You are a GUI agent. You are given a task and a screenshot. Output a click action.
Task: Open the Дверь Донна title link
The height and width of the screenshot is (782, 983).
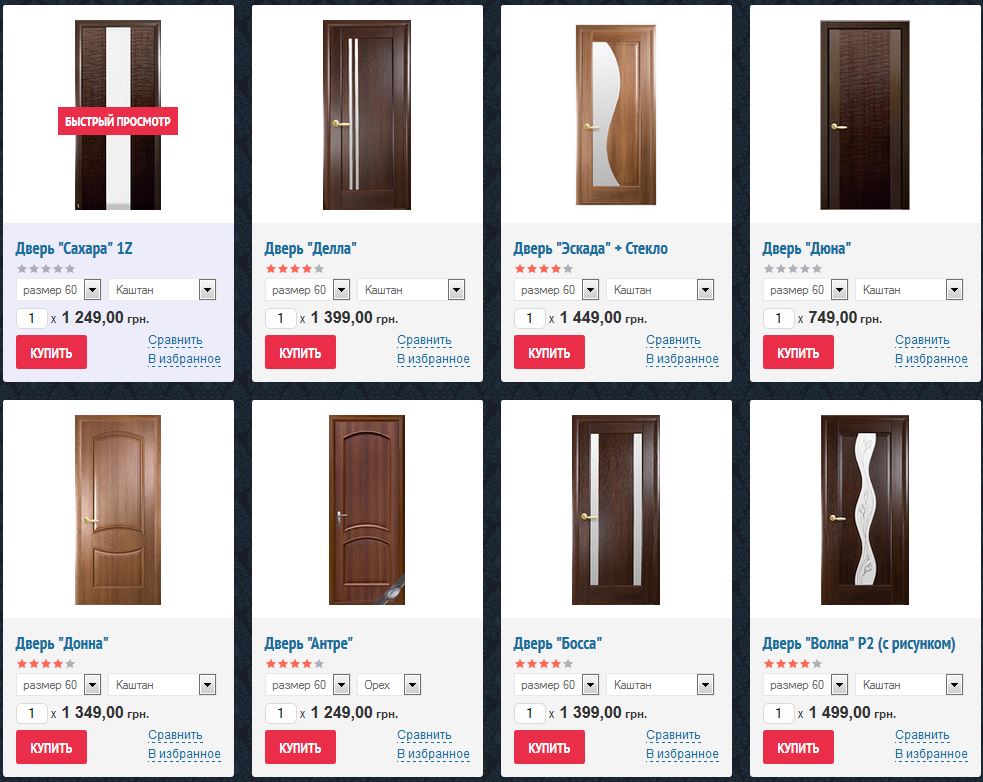tap(62, 643)
